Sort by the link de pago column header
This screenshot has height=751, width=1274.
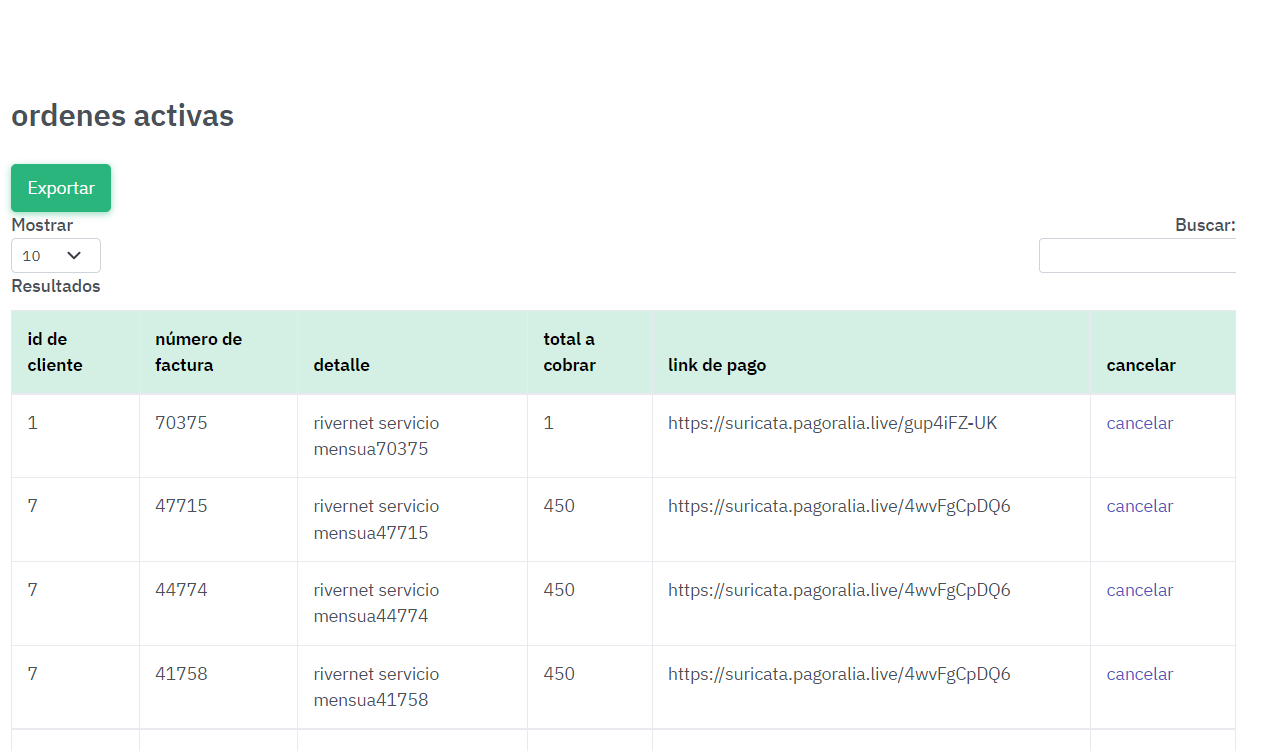coord(717,365)
